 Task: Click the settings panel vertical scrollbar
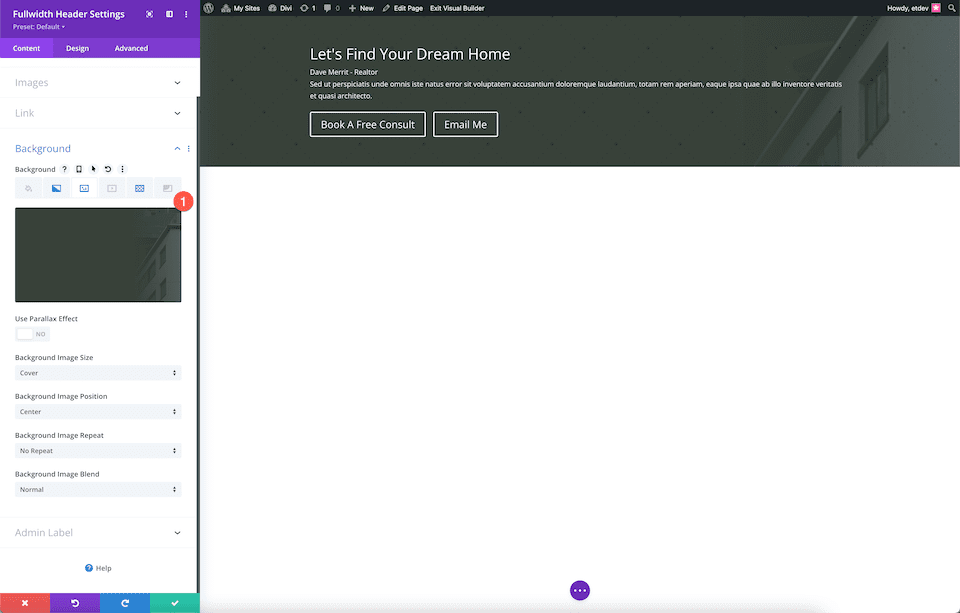coord(198,343)
